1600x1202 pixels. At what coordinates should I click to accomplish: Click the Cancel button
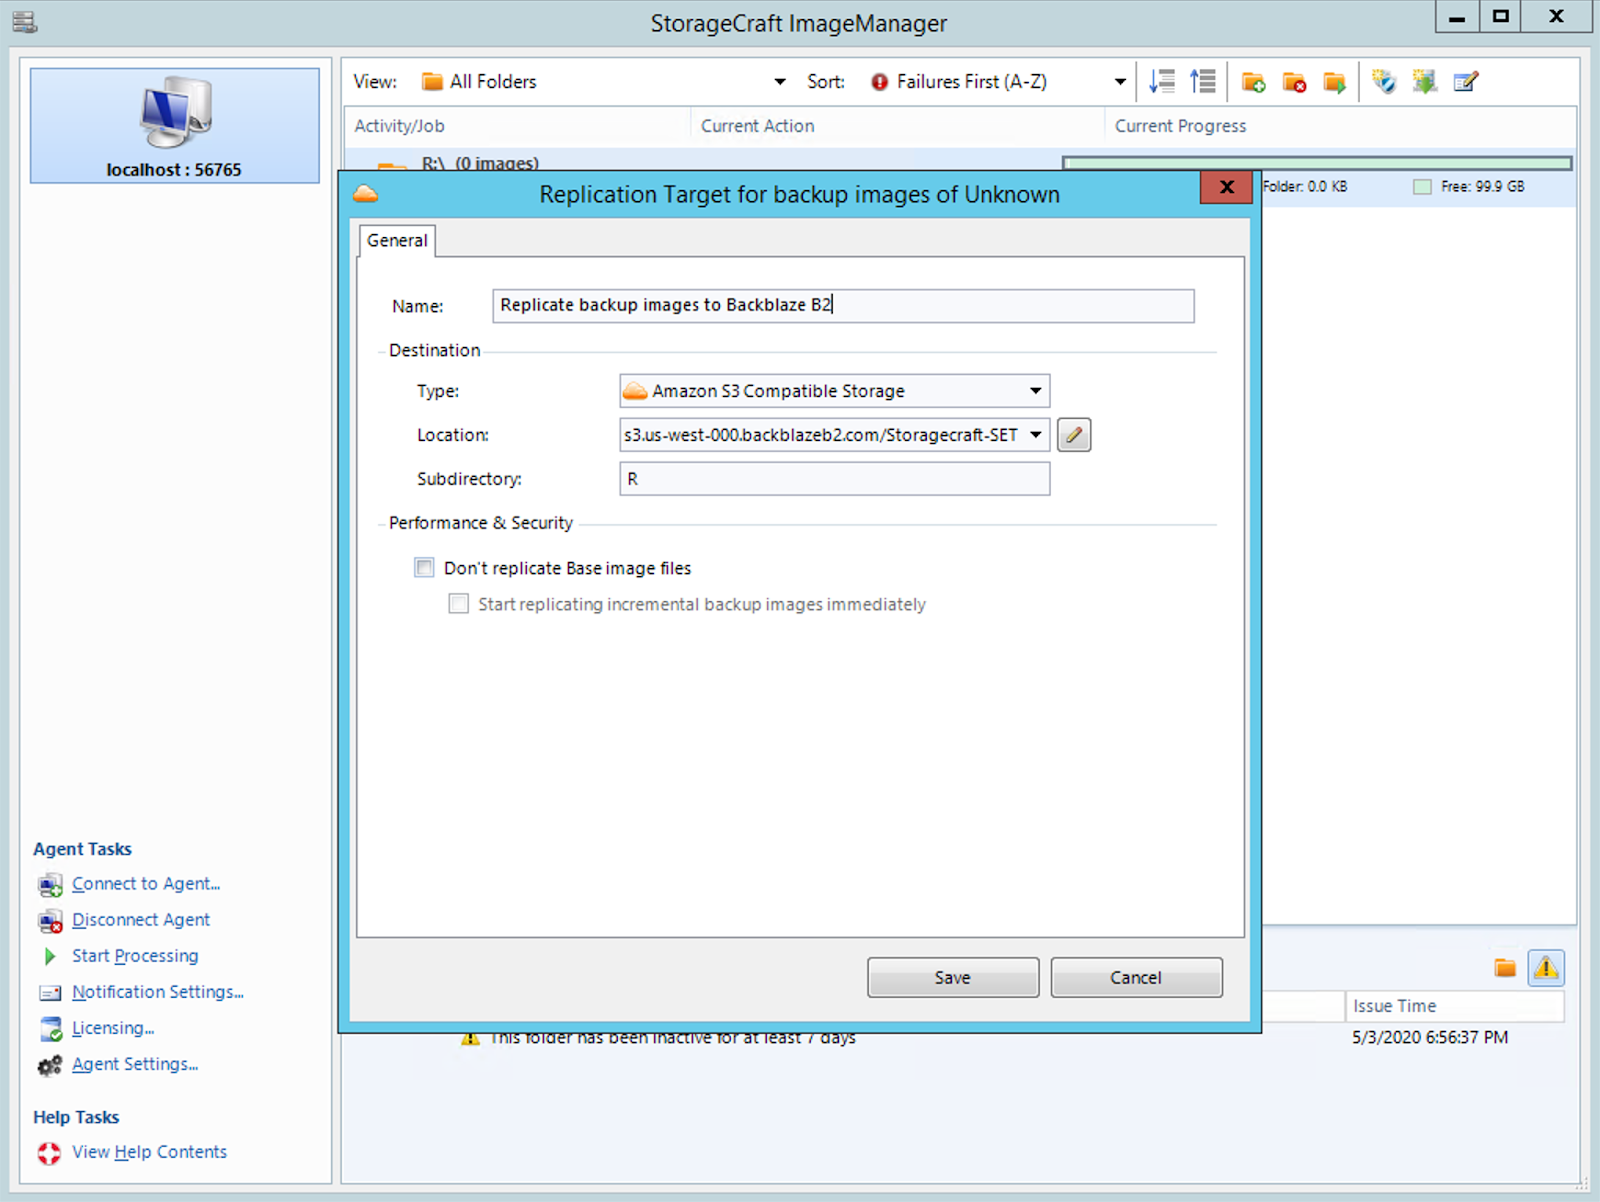(1136, 977)
